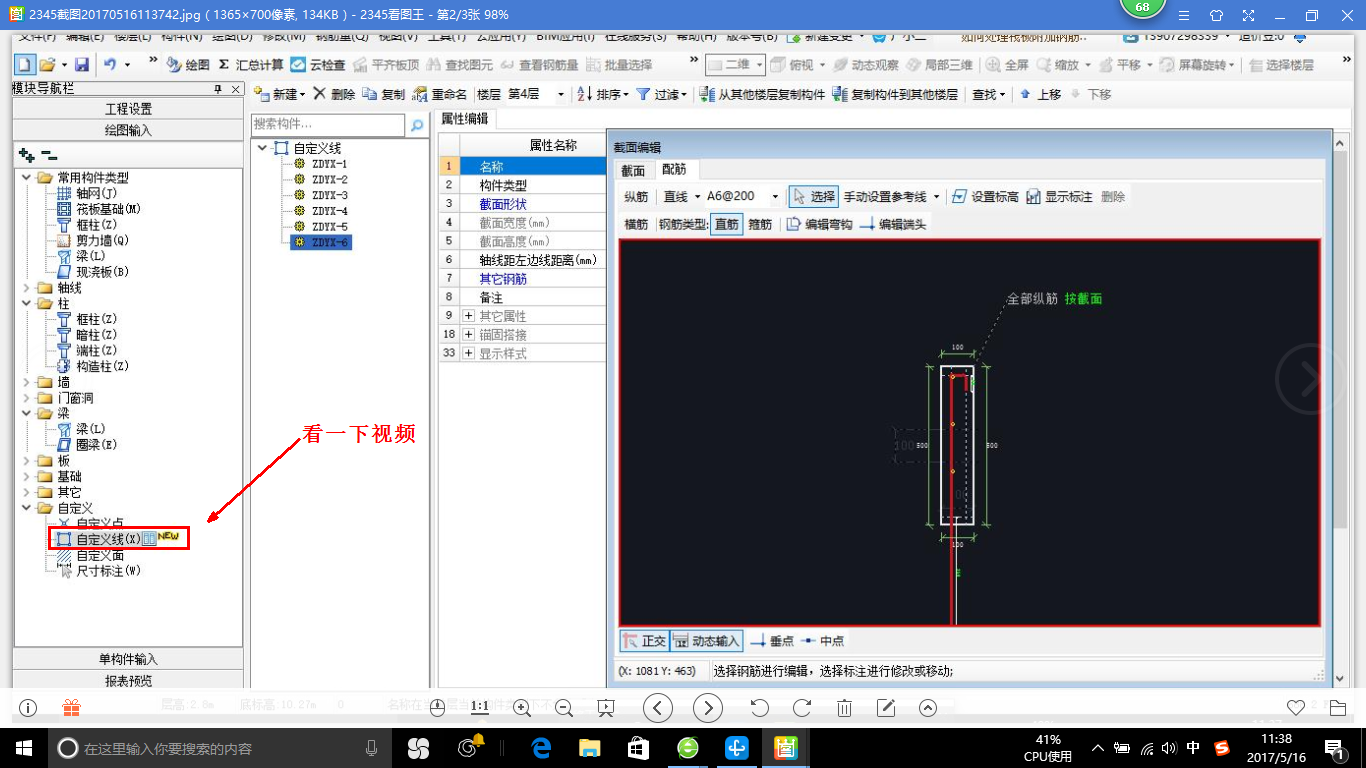Viewport: 1366px width, 768px height.
Task: Go to the next image in the viewer
Action: (x=708, y=708)
